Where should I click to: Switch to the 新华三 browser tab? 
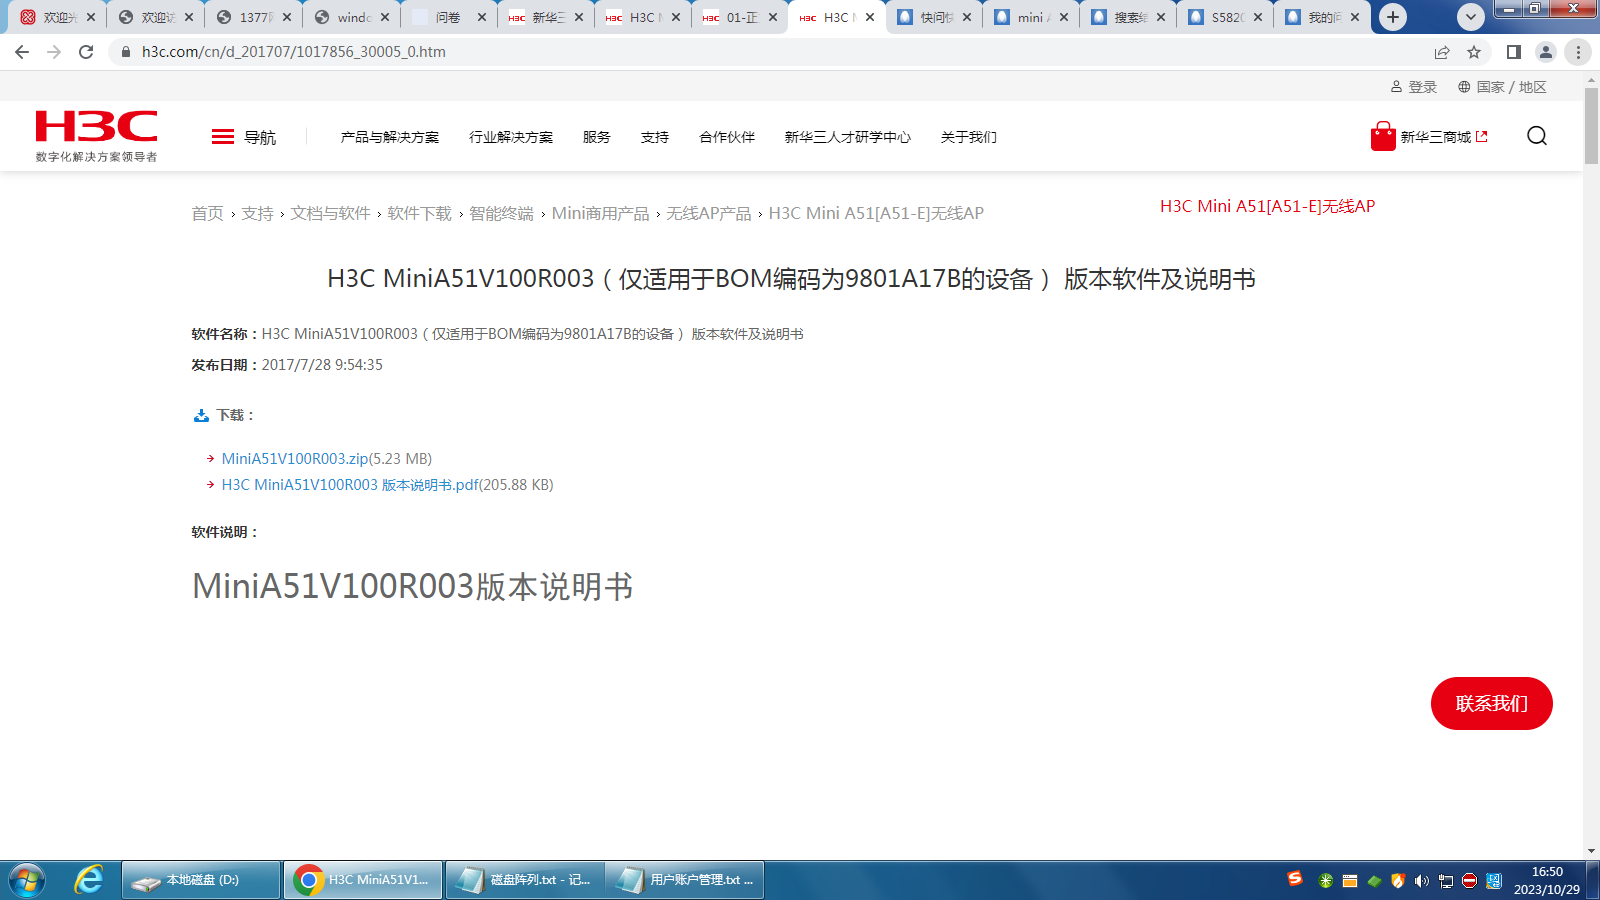(x=546, y=17)
